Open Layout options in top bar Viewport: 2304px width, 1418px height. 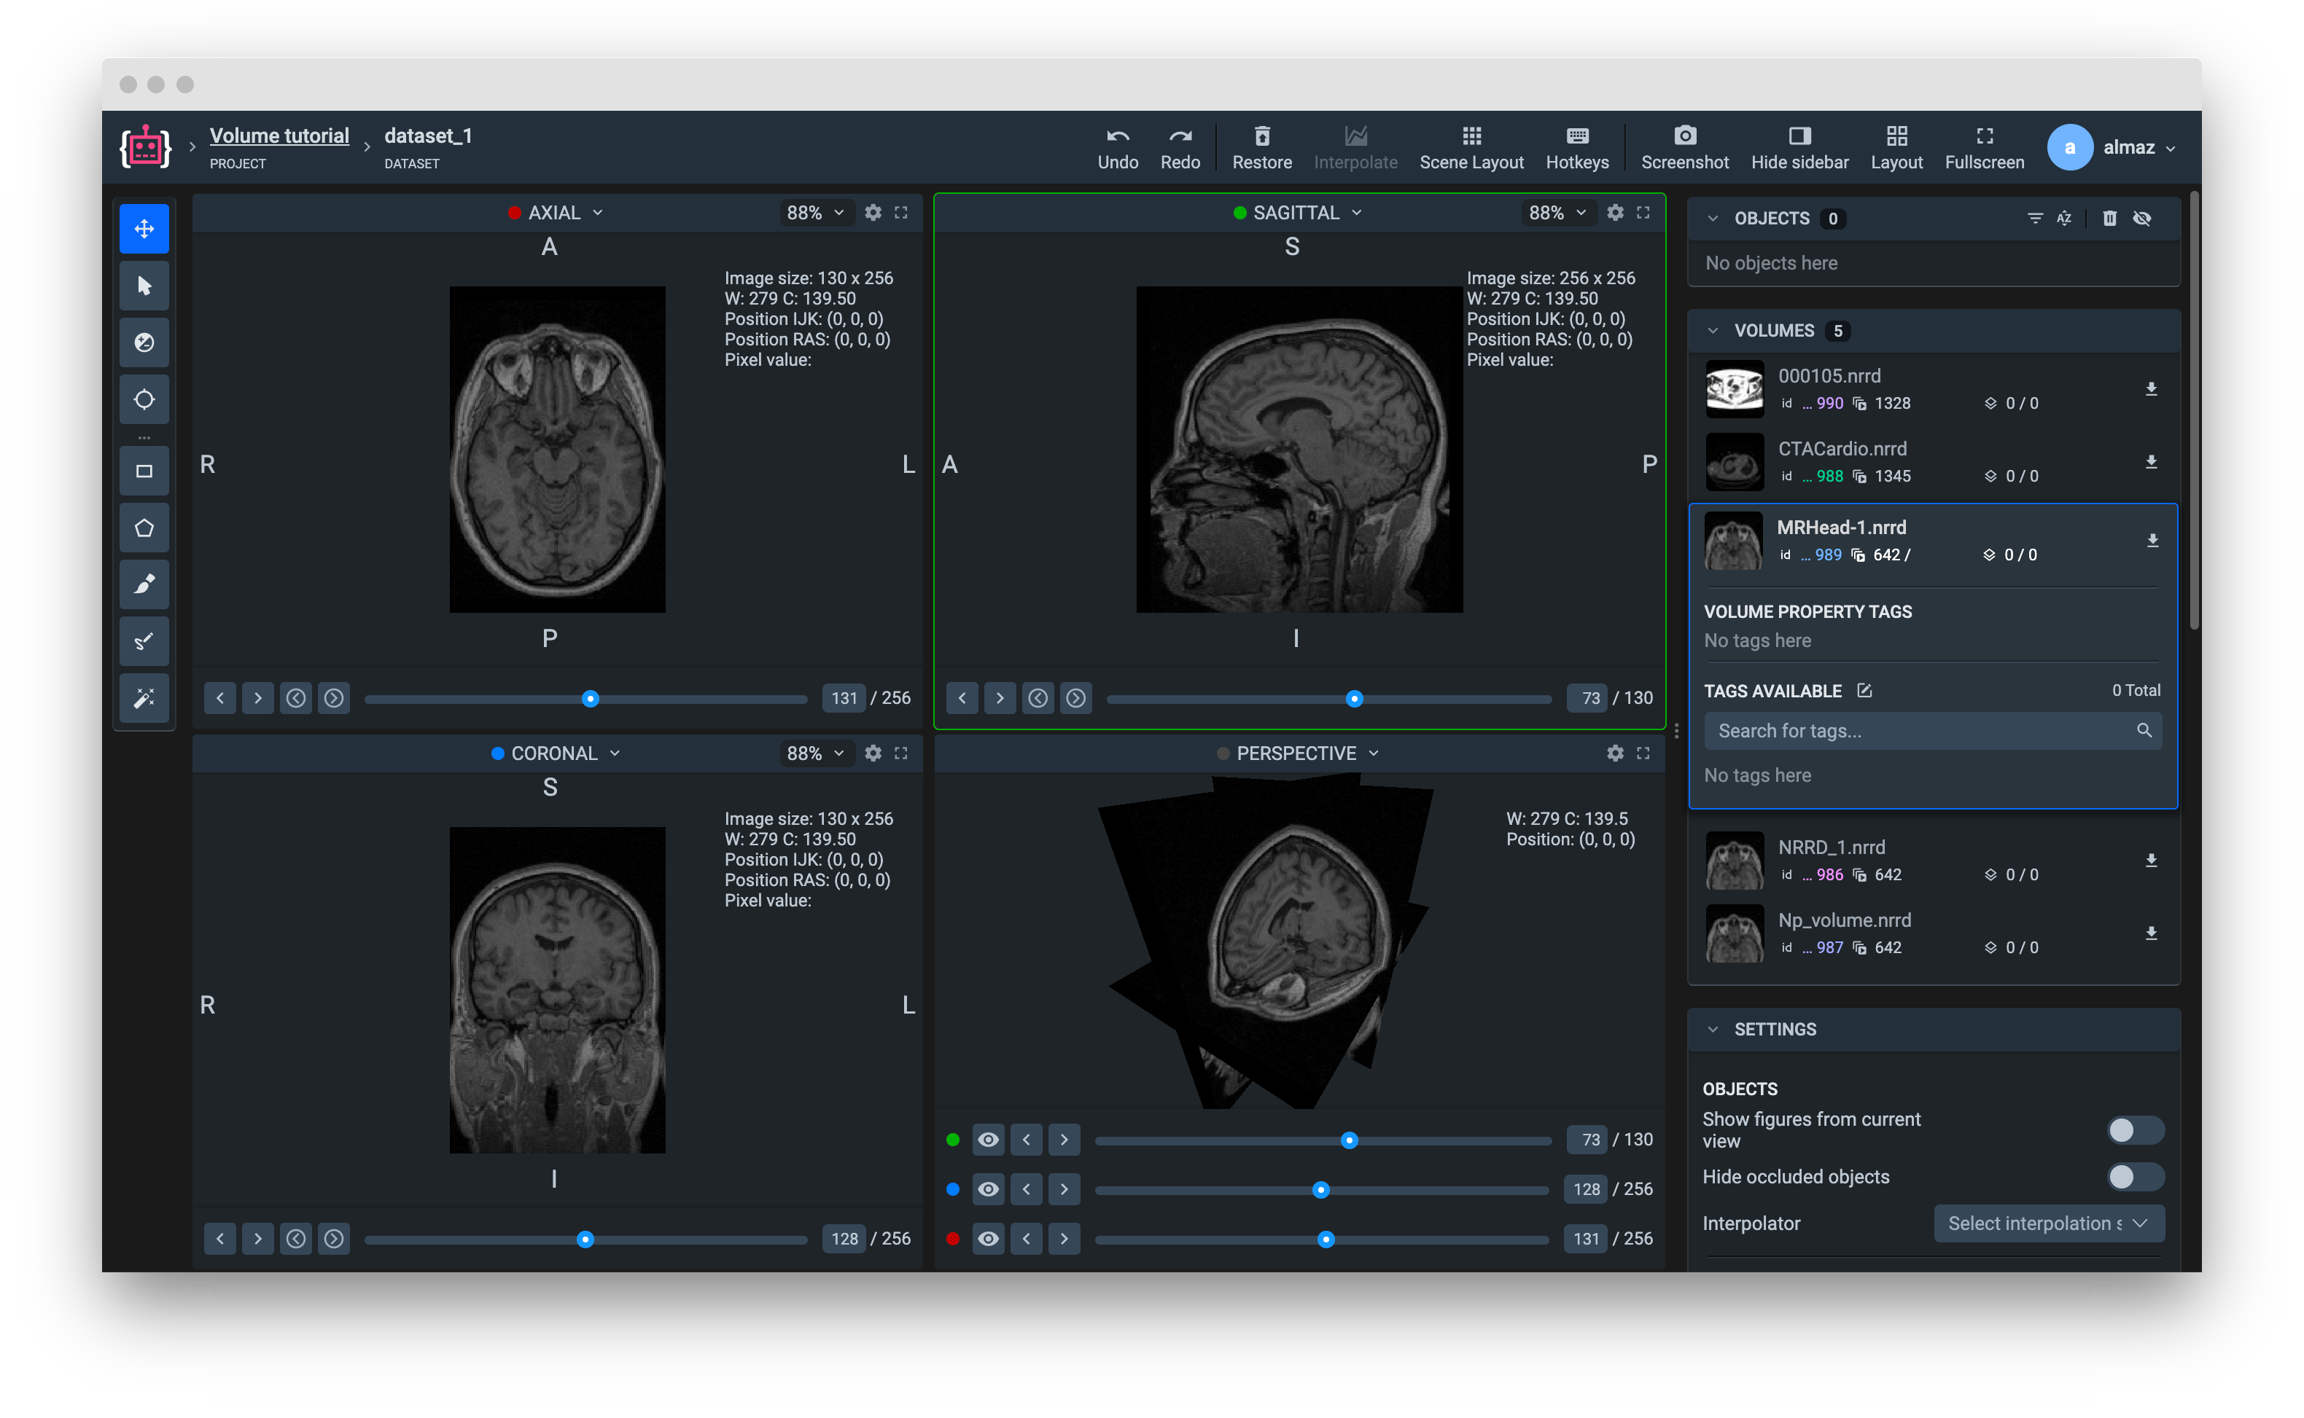[1896, 147]
